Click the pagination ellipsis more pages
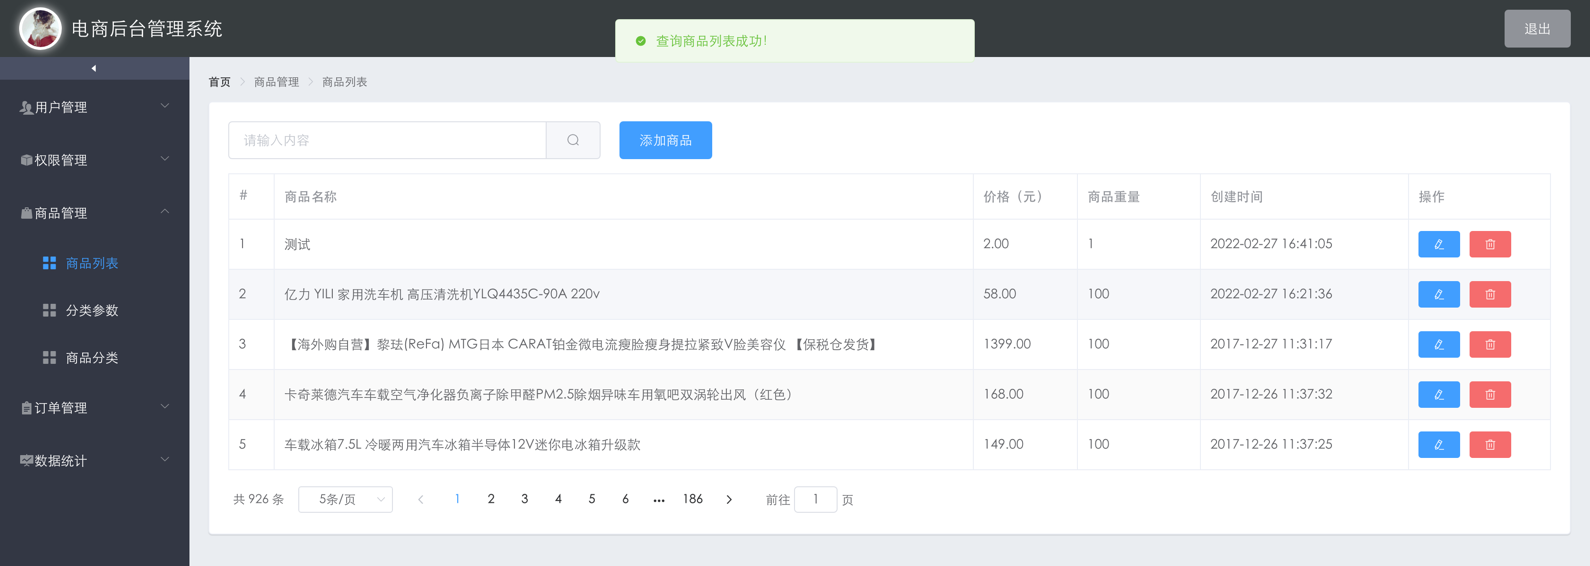1590x566 pixels. click(659, 500)
